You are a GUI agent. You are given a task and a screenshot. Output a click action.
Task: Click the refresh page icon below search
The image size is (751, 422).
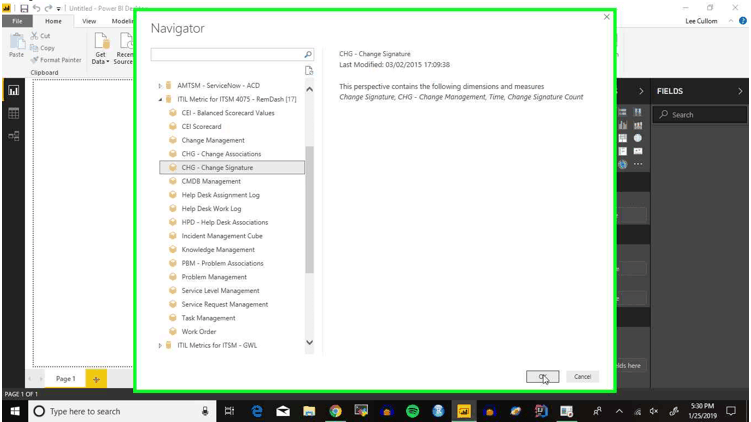(x=309, y=71)
